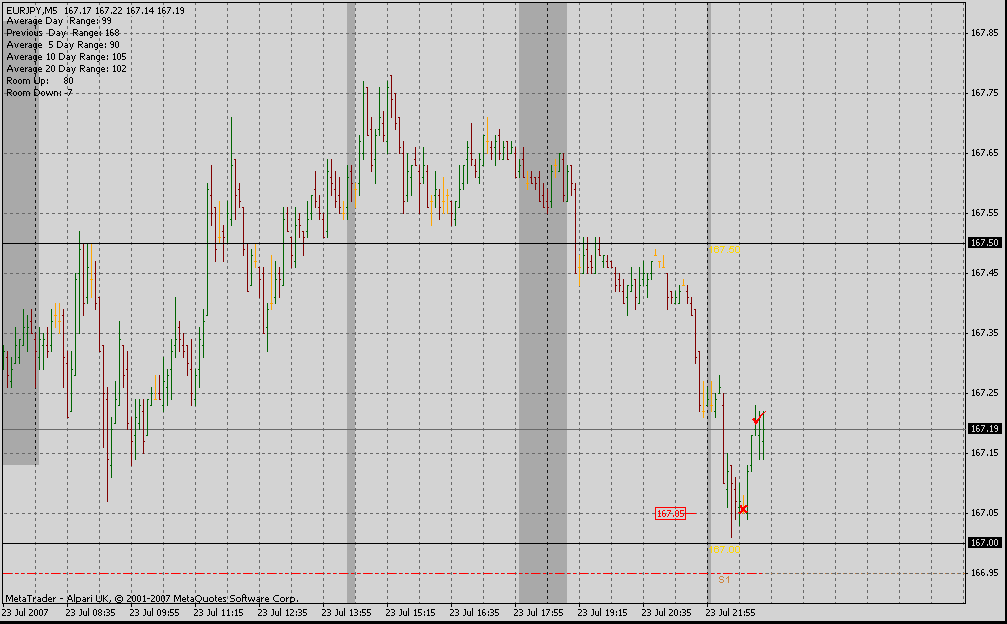Click the Average 20 Day Range text
The width and height of the screenshot is (1007, 624).
point(66,69)
